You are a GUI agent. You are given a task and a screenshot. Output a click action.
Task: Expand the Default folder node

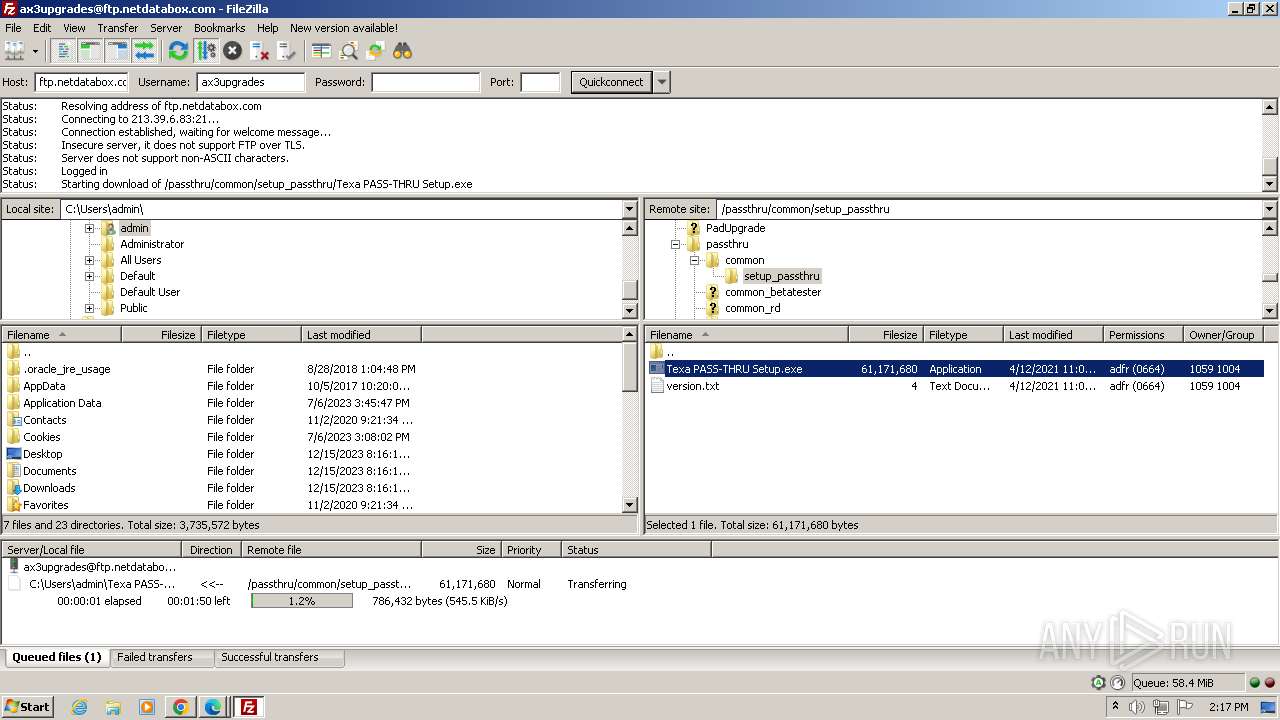click(x=89, y=276)
